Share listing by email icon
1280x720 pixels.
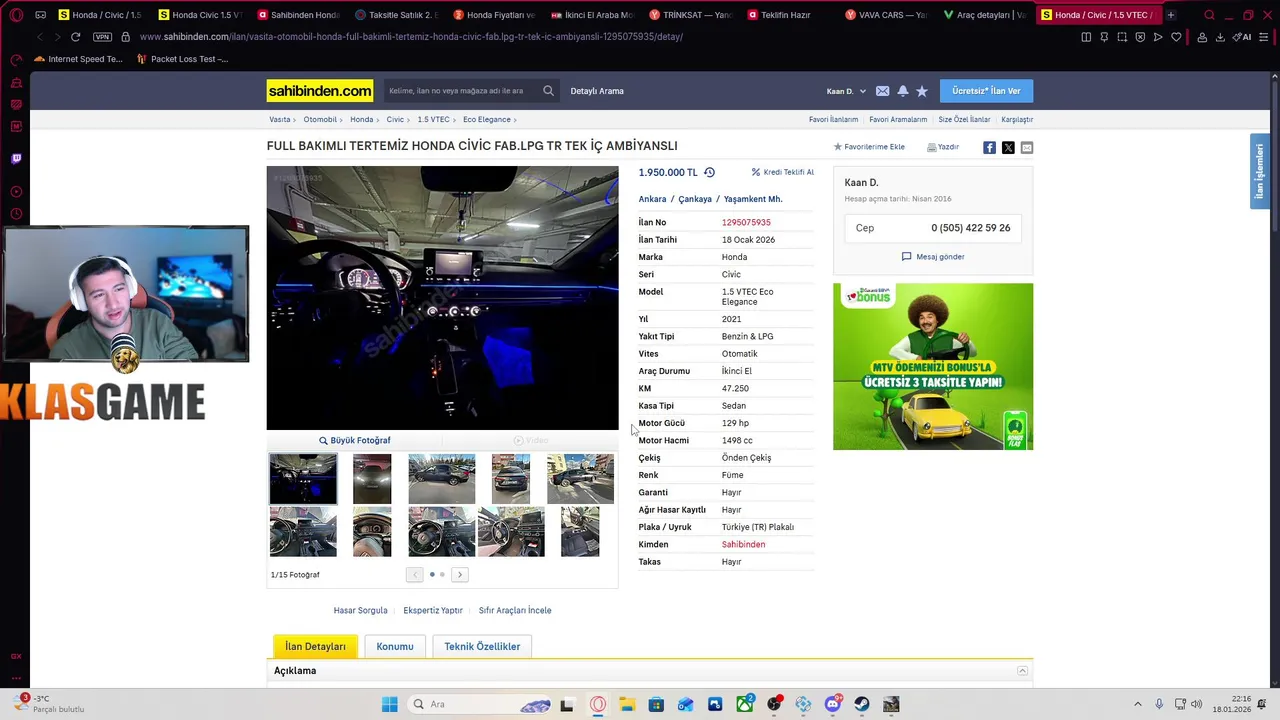(1027, 147)
